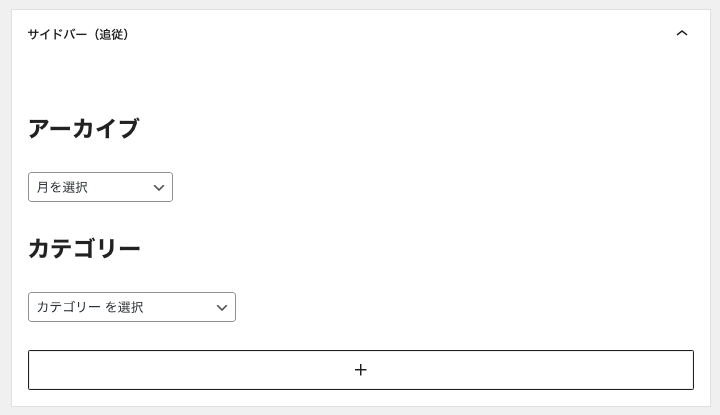Click the サイドバー（追従） panel title text
This screenshot has width=720, height=415.
tap(78, 34)
